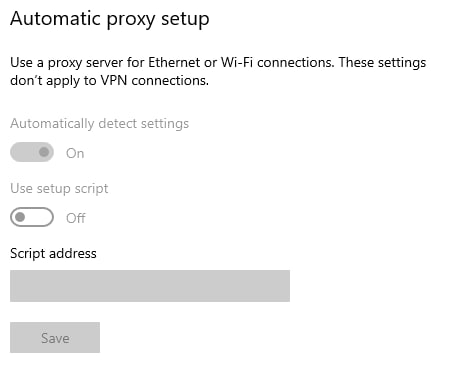Click the word Automatic in the heading
The width and height of the screenshot is (456, 380).
(x=55, y=18)
